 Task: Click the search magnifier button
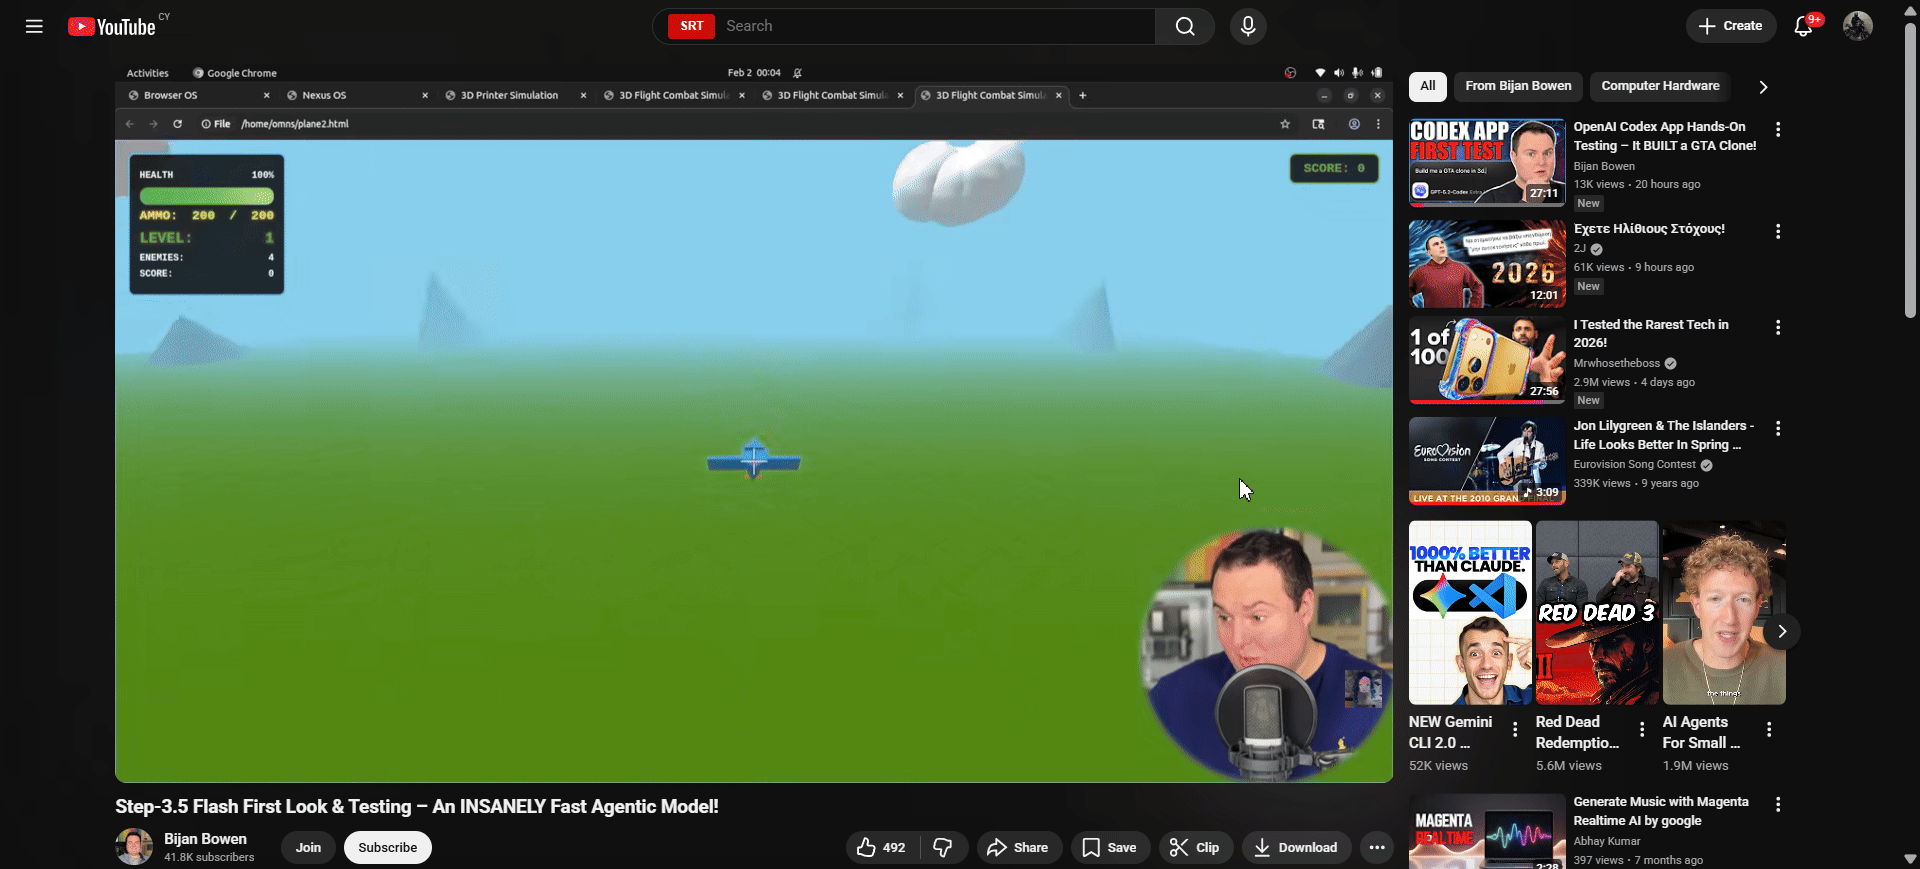pyautogui.click(x=1185, y=26)
